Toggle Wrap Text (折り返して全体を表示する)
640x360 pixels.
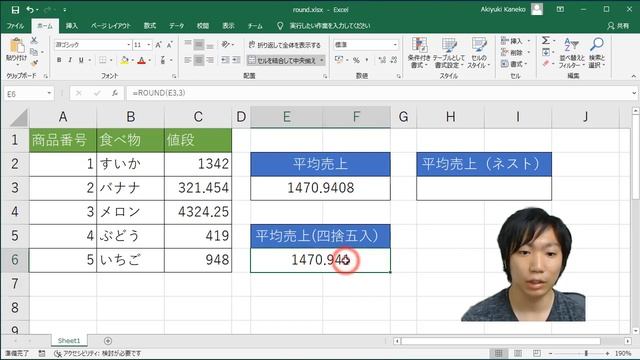point(284,45)
